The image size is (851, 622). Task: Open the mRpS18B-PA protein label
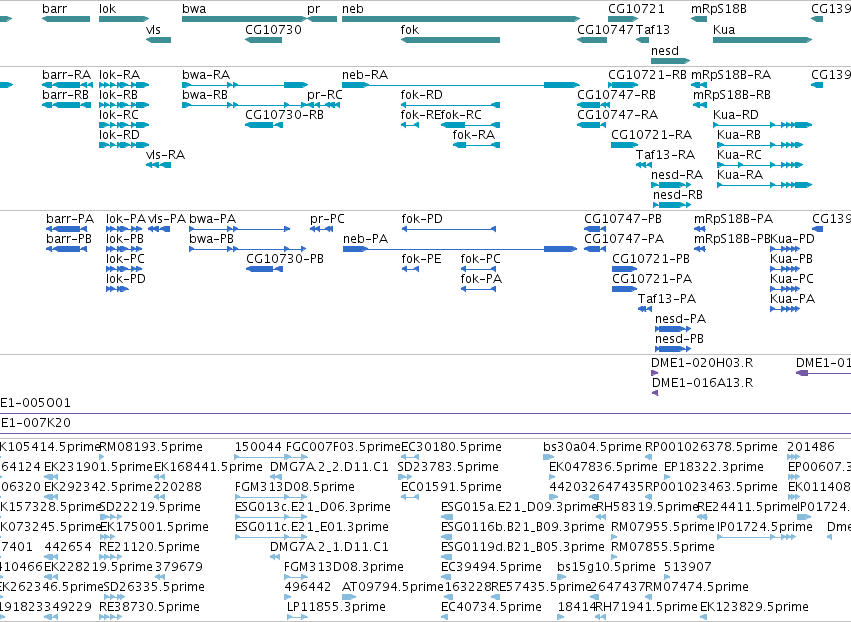[x=733, y=219]
